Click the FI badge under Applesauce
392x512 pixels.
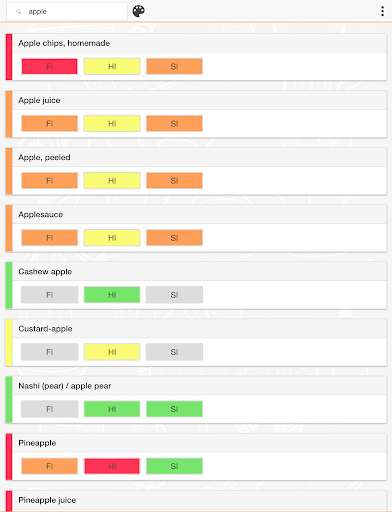coord(49,238)
